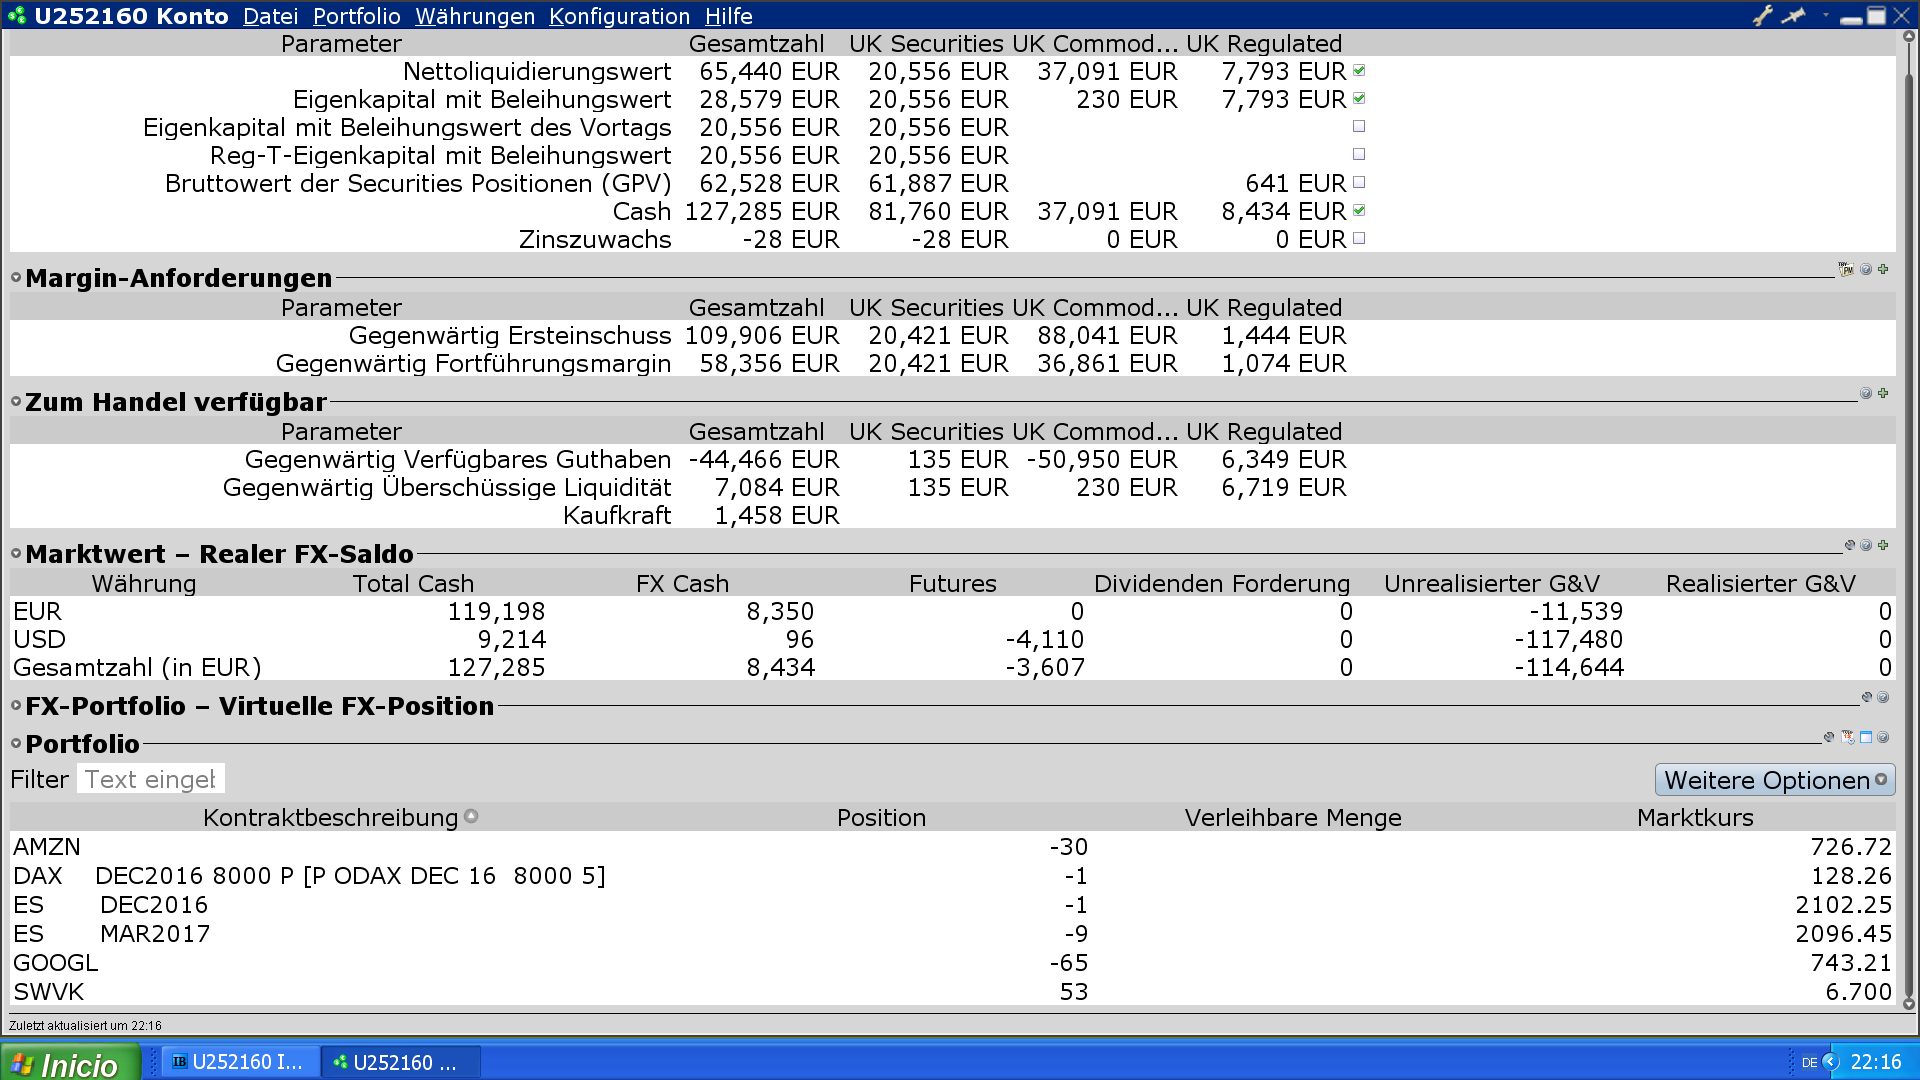Collapse the Margin-Anforderungen section
Screen dimensions: 1920x1080
pos(16,278)
